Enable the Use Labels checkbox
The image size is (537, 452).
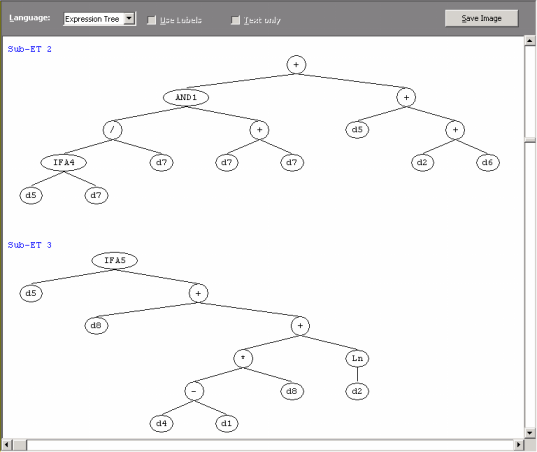[151, 20]
